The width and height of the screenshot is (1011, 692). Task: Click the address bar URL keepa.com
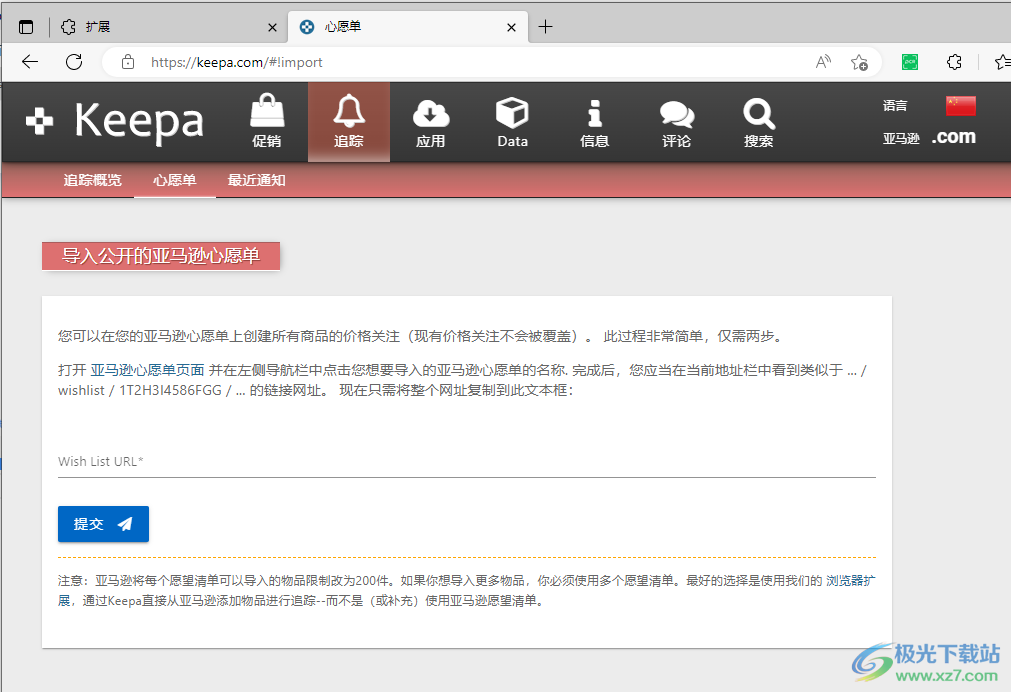(237, 62)
